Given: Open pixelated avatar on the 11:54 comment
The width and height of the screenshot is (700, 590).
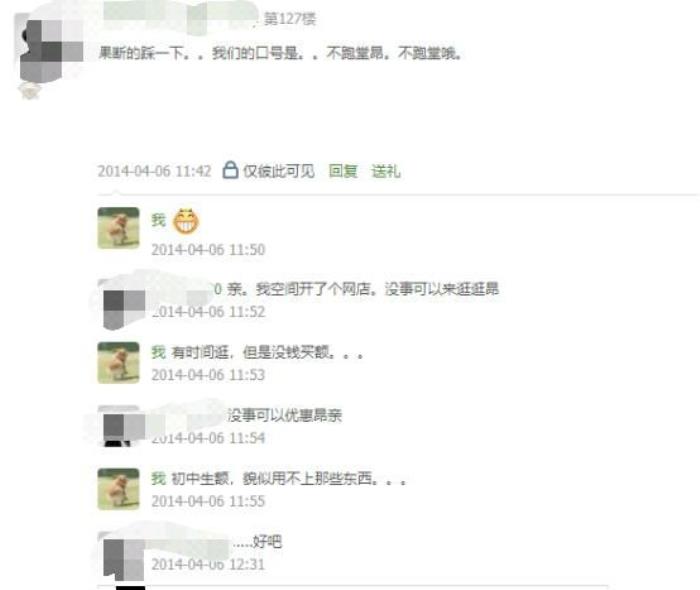Looking at the screenshot, I should 124,429.
